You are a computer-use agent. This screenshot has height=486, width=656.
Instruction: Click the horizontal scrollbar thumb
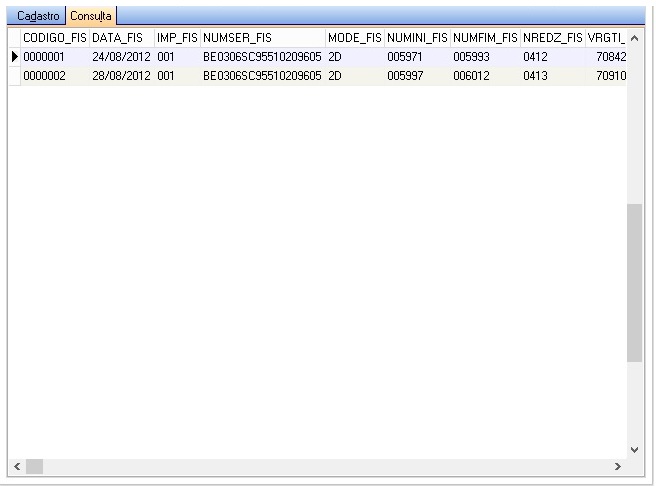pos(35,466)
